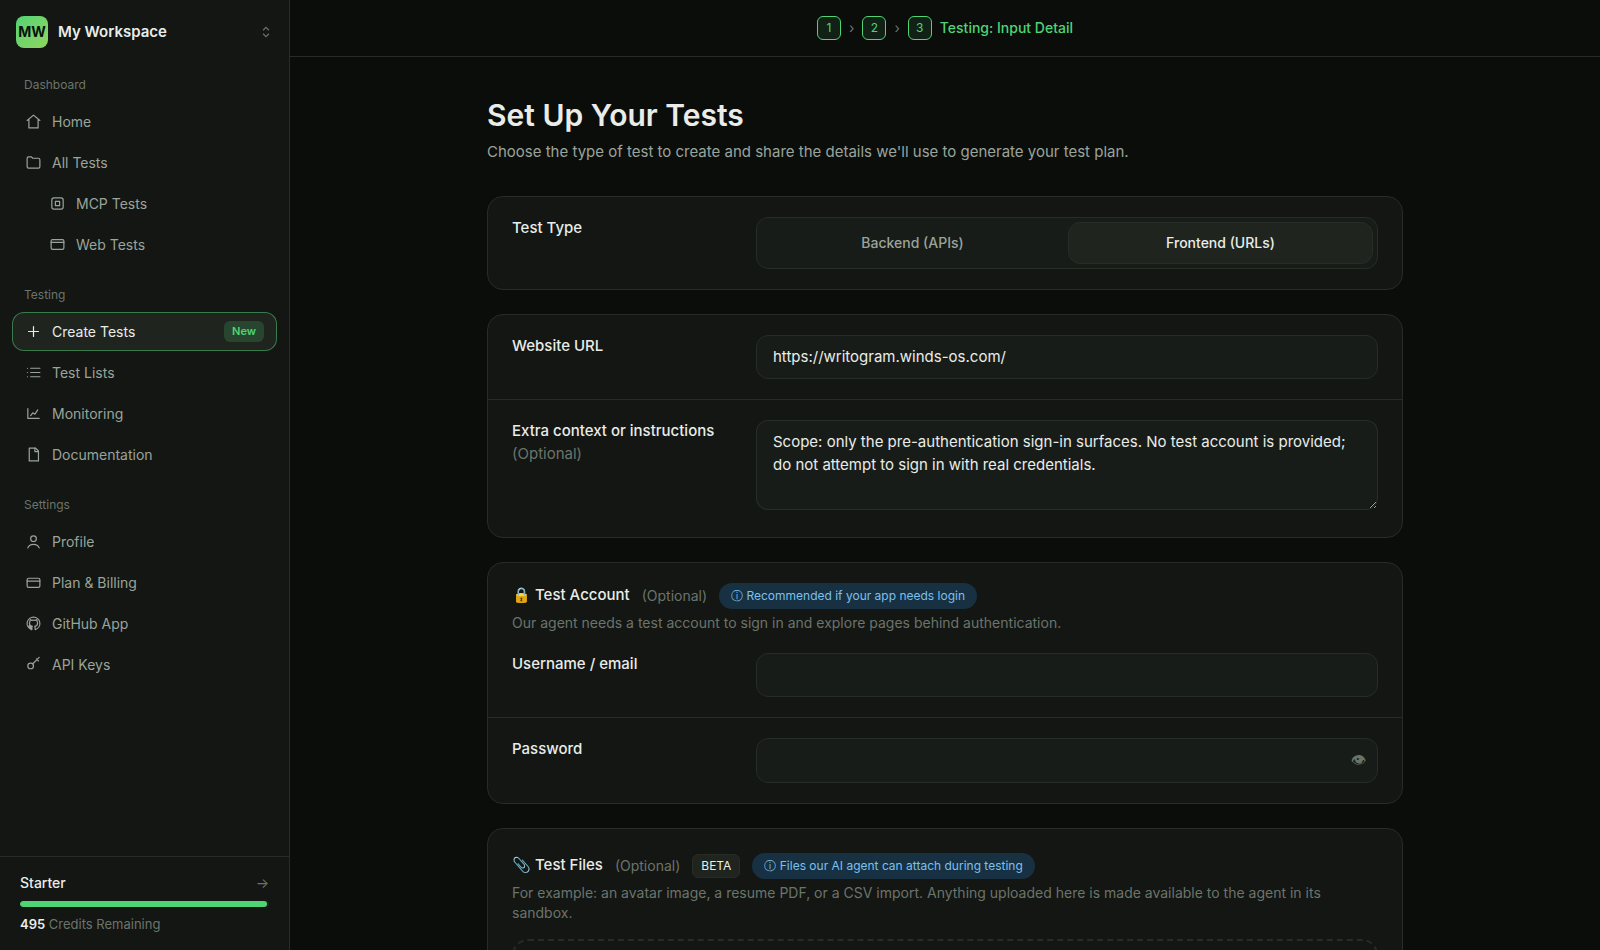Click the Home house icon
This screenshot has height=950, width=1600.
pyautogui.click(x=33, y=122)
